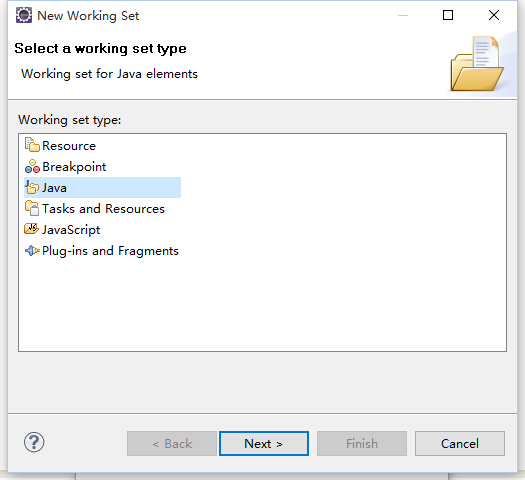
Task: Maximize the New Working Set dialog
Action: coord(448,15)
